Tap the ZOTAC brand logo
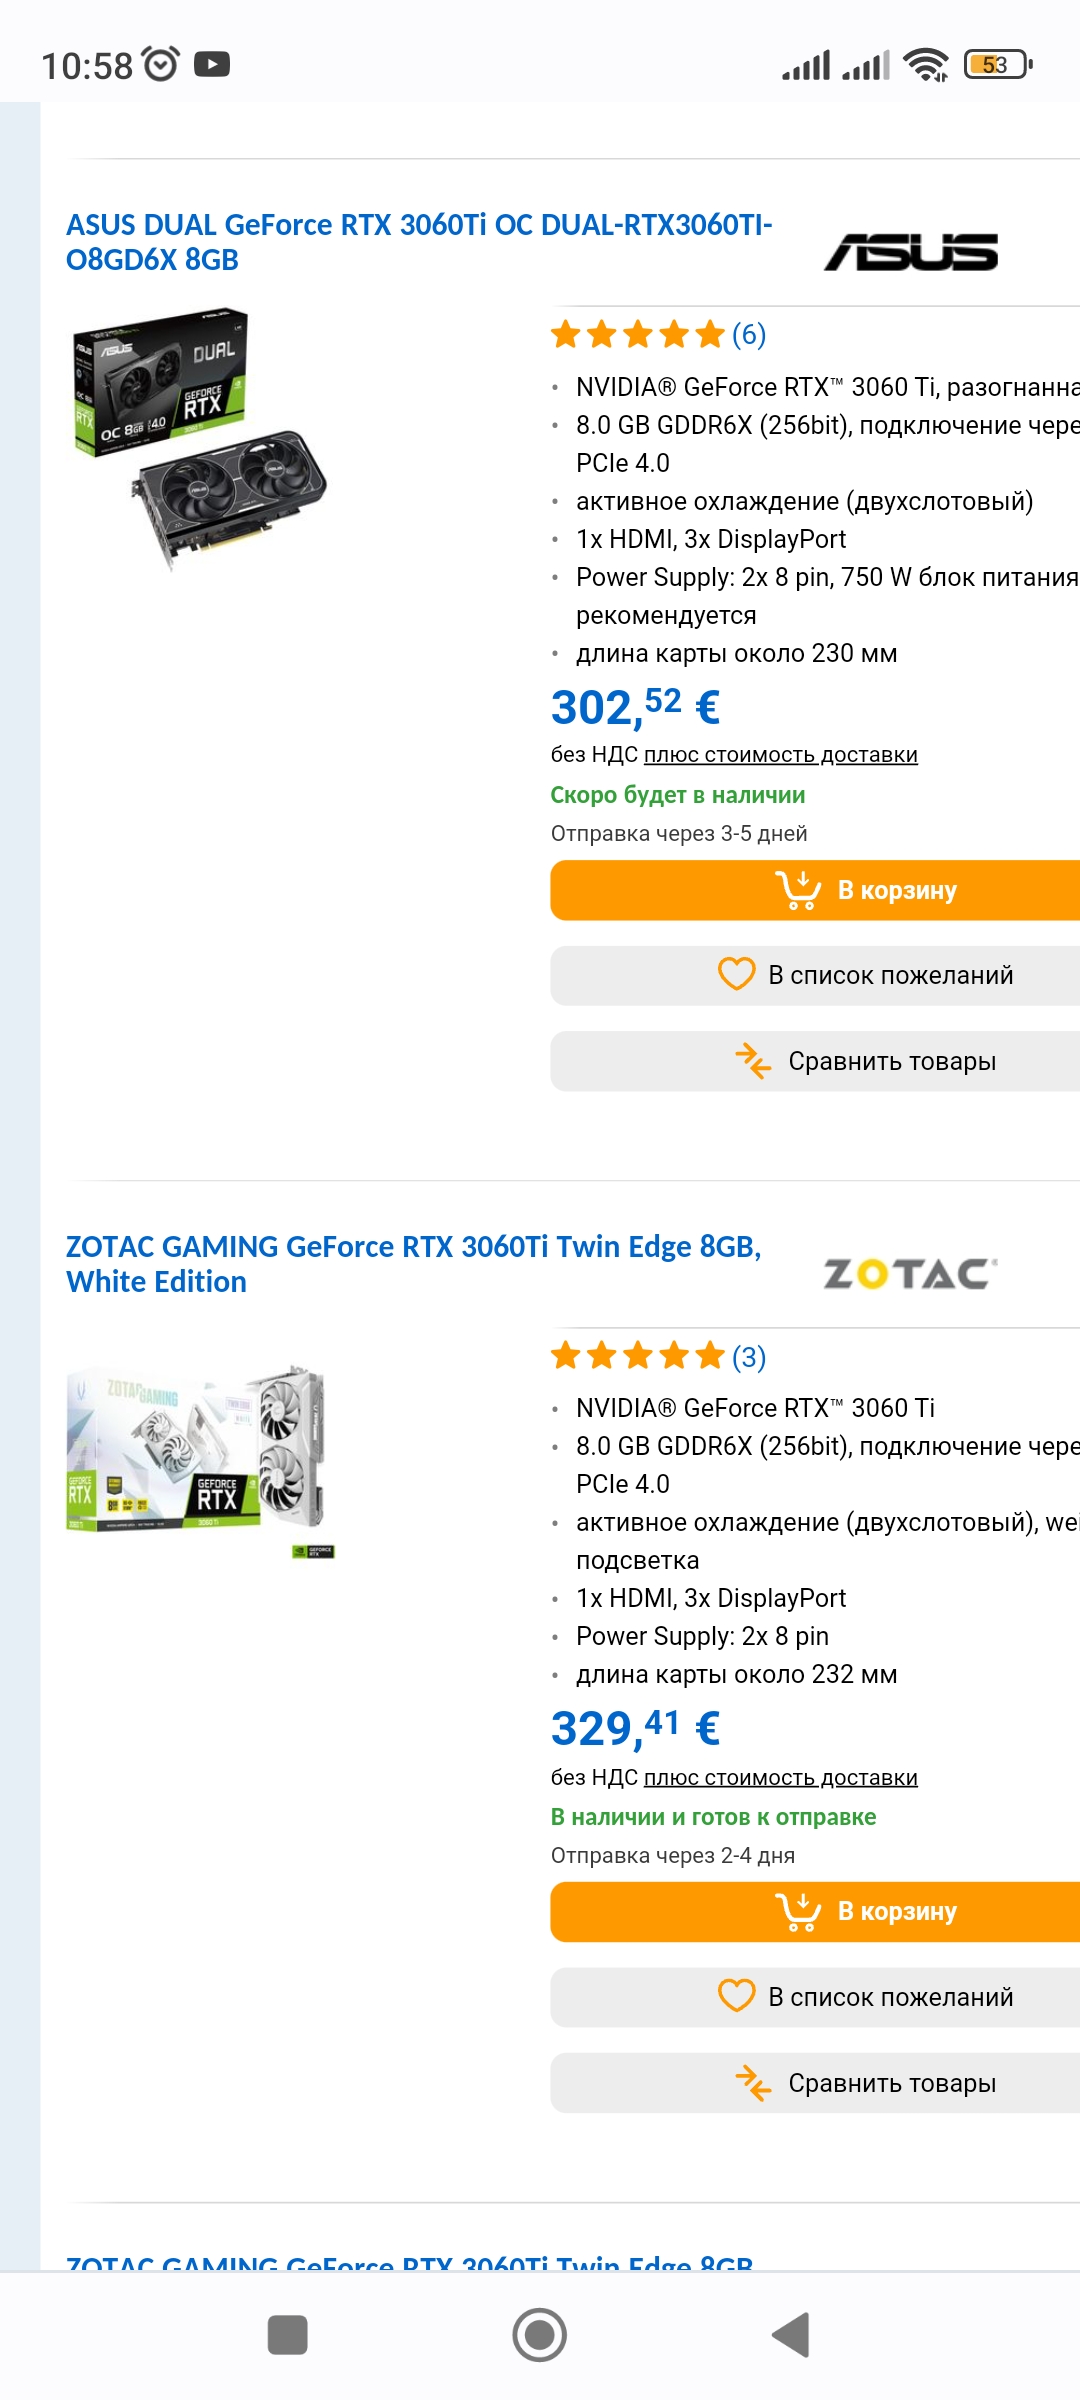The width and height of the screenshot is (1080, 2400). (910, 1273)
